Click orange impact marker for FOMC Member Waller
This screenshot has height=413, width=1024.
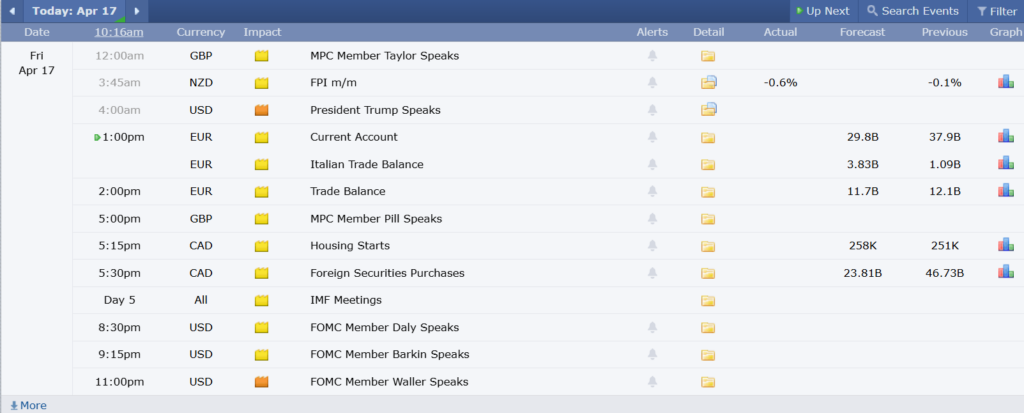(x=262, y=381)
